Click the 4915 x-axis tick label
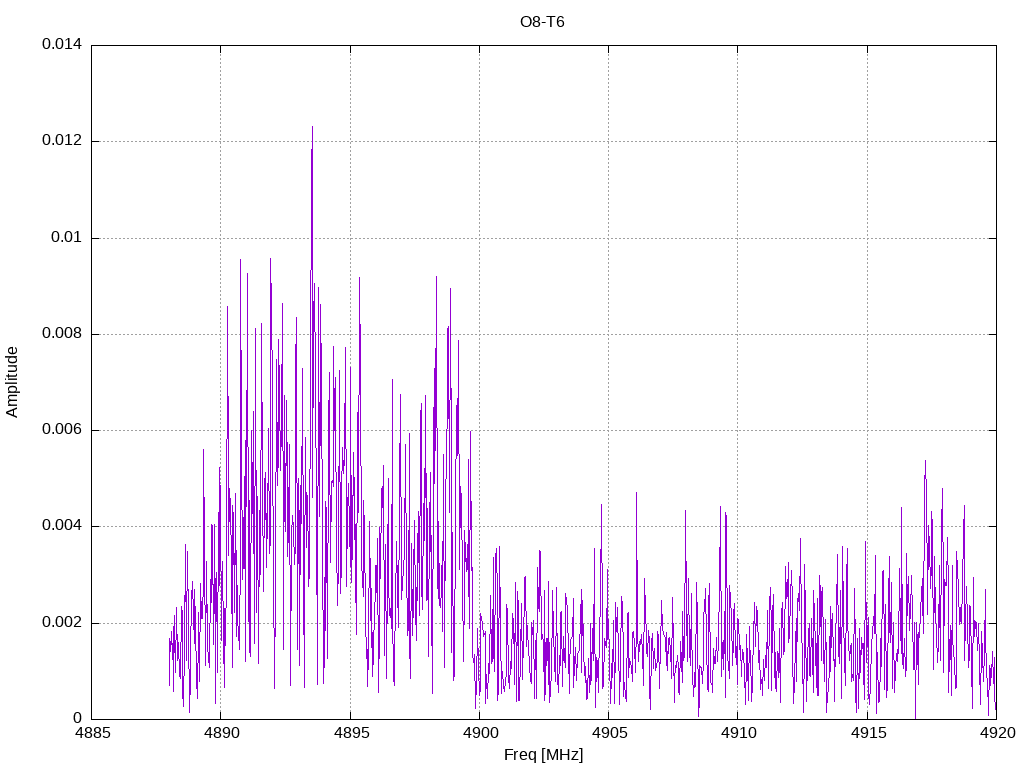 point(867,734)
